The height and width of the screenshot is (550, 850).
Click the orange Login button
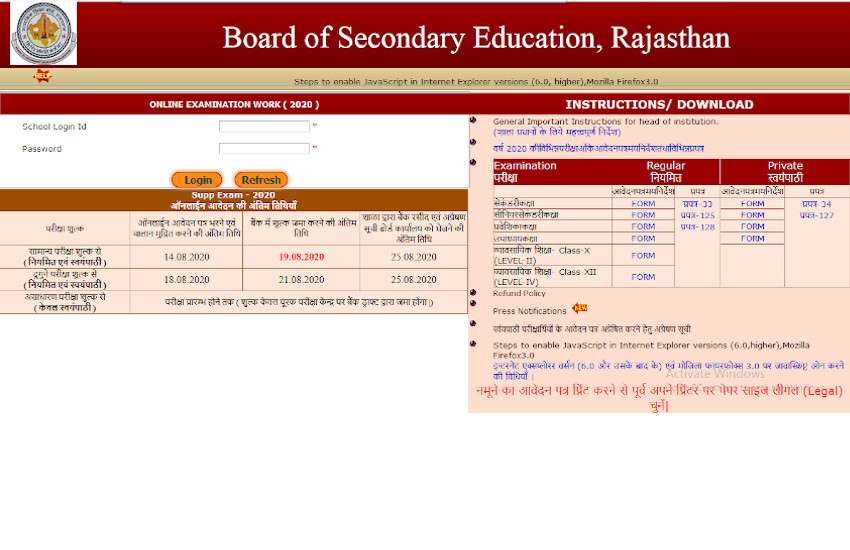click(x=197, y=180)
